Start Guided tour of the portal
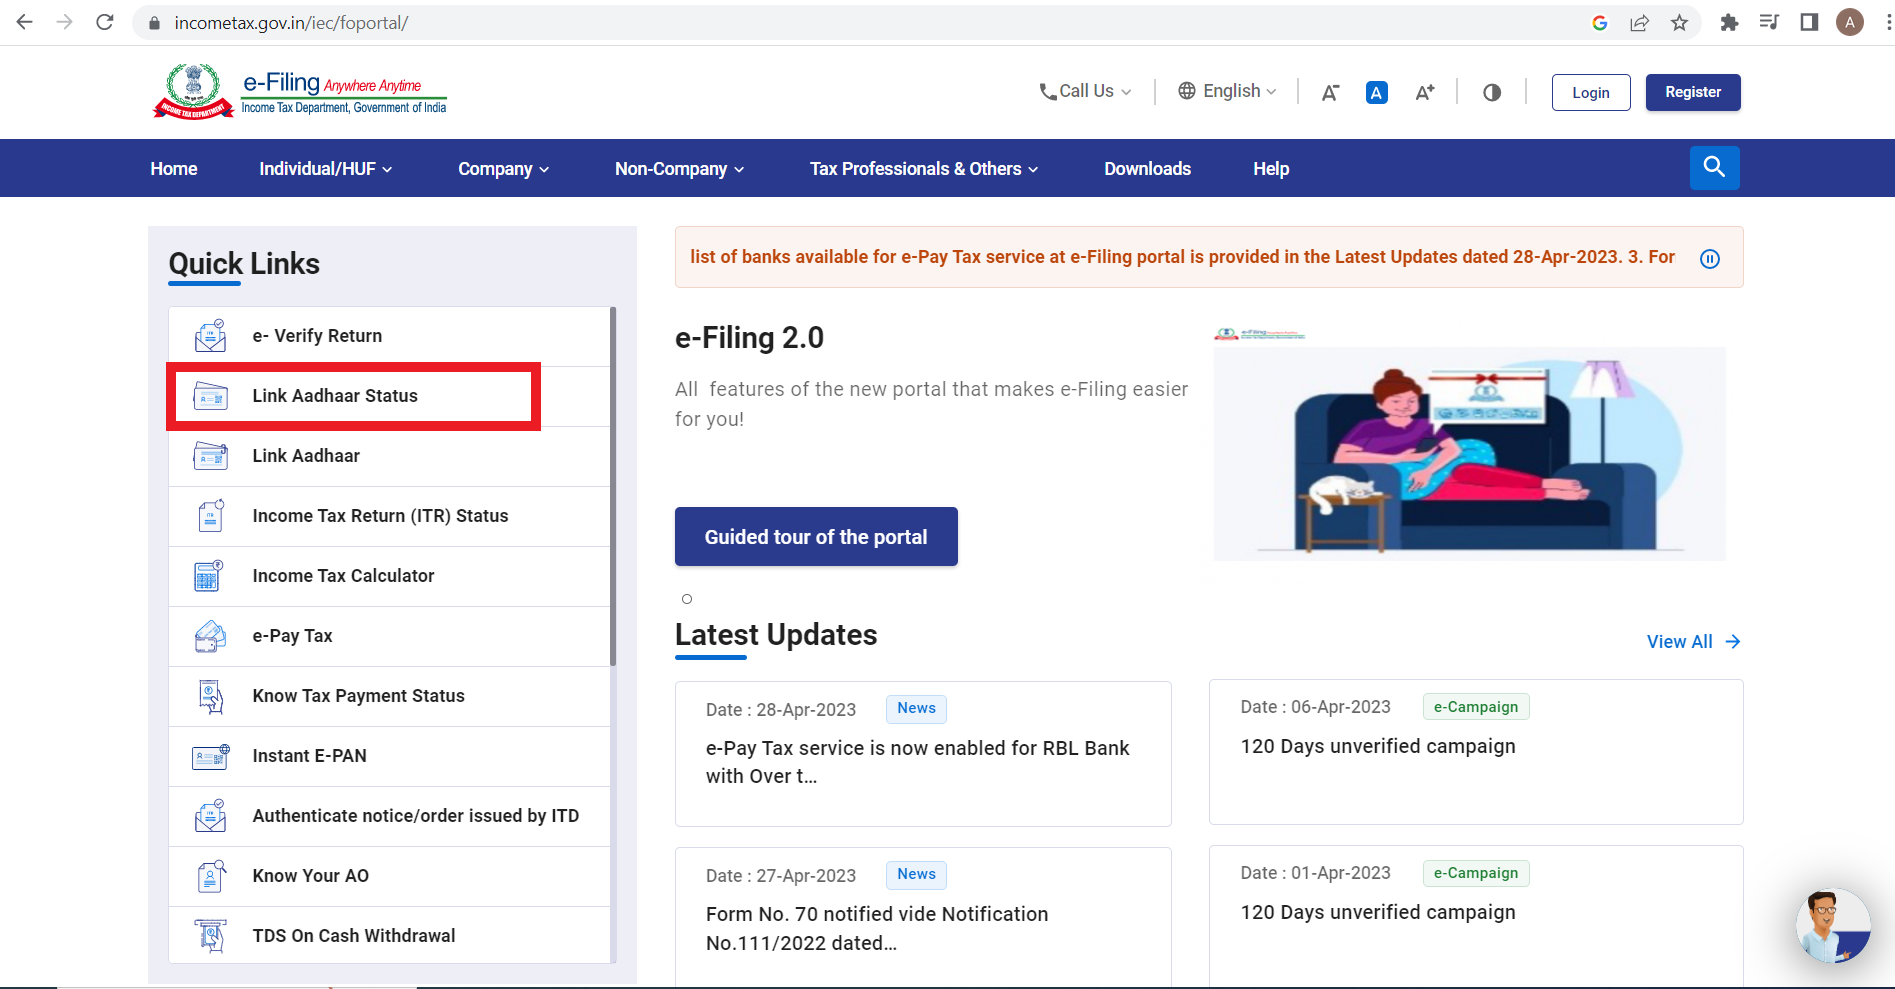This screenshot has height=989, width=1895. [816, 537]
